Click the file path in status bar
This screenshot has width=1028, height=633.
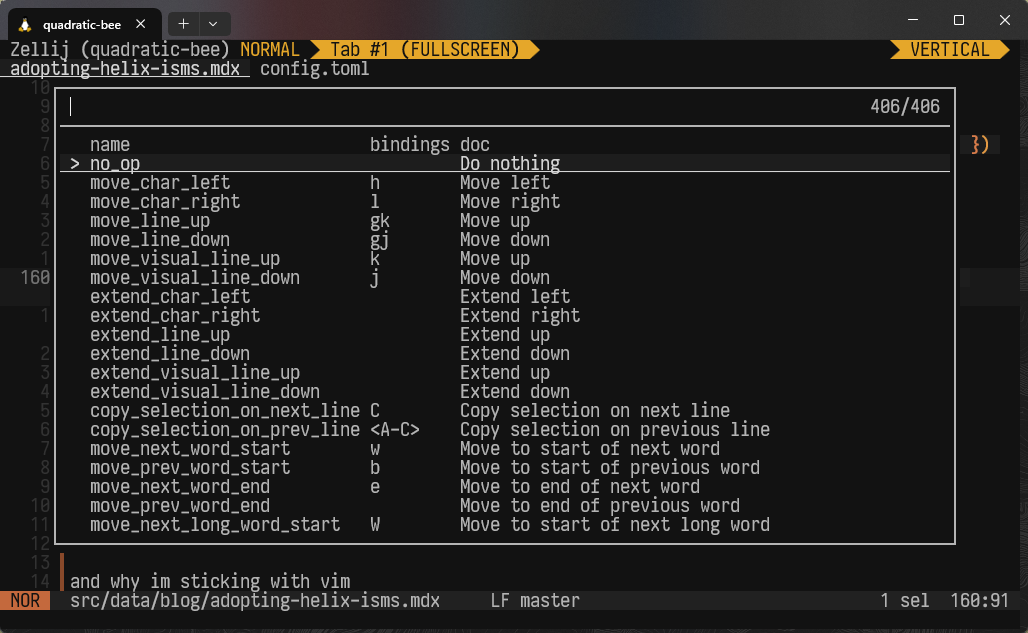point(254,600)
